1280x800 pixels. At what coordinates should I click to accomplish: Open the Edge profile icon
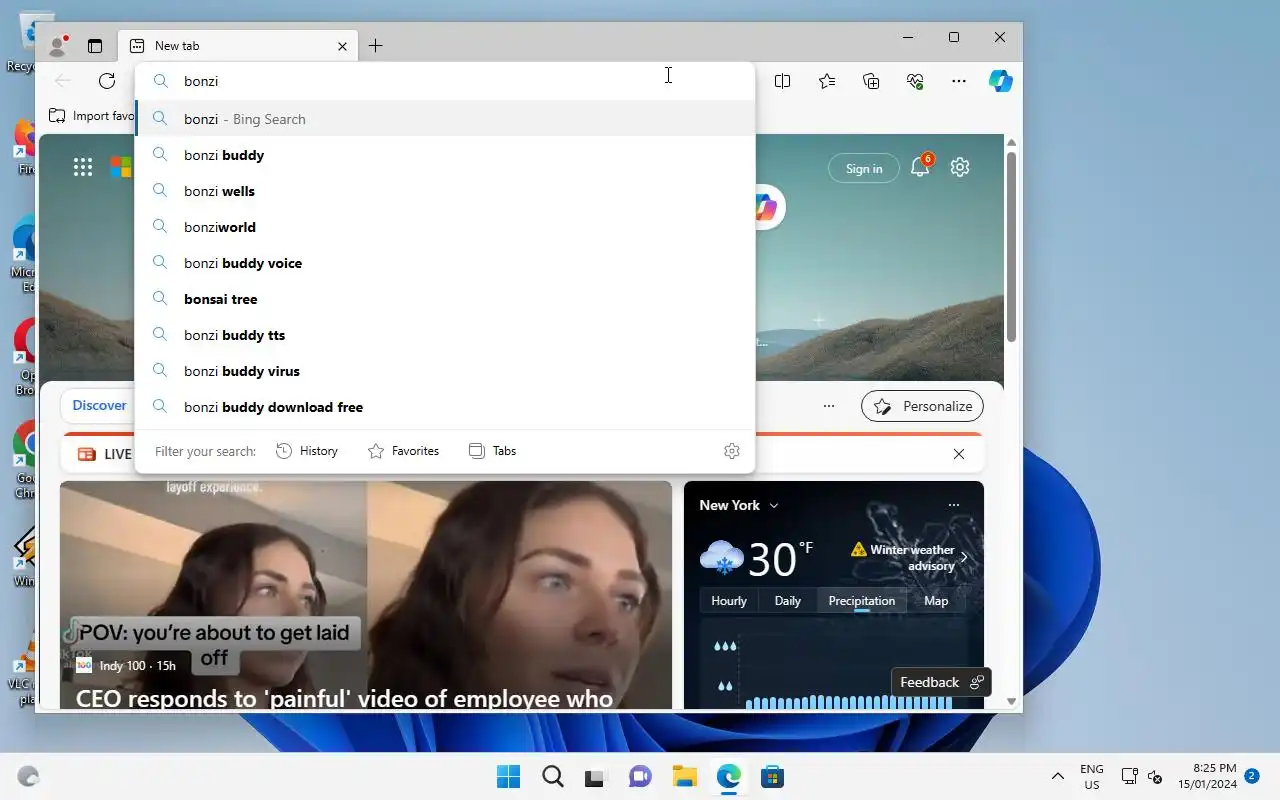[58, 46]
